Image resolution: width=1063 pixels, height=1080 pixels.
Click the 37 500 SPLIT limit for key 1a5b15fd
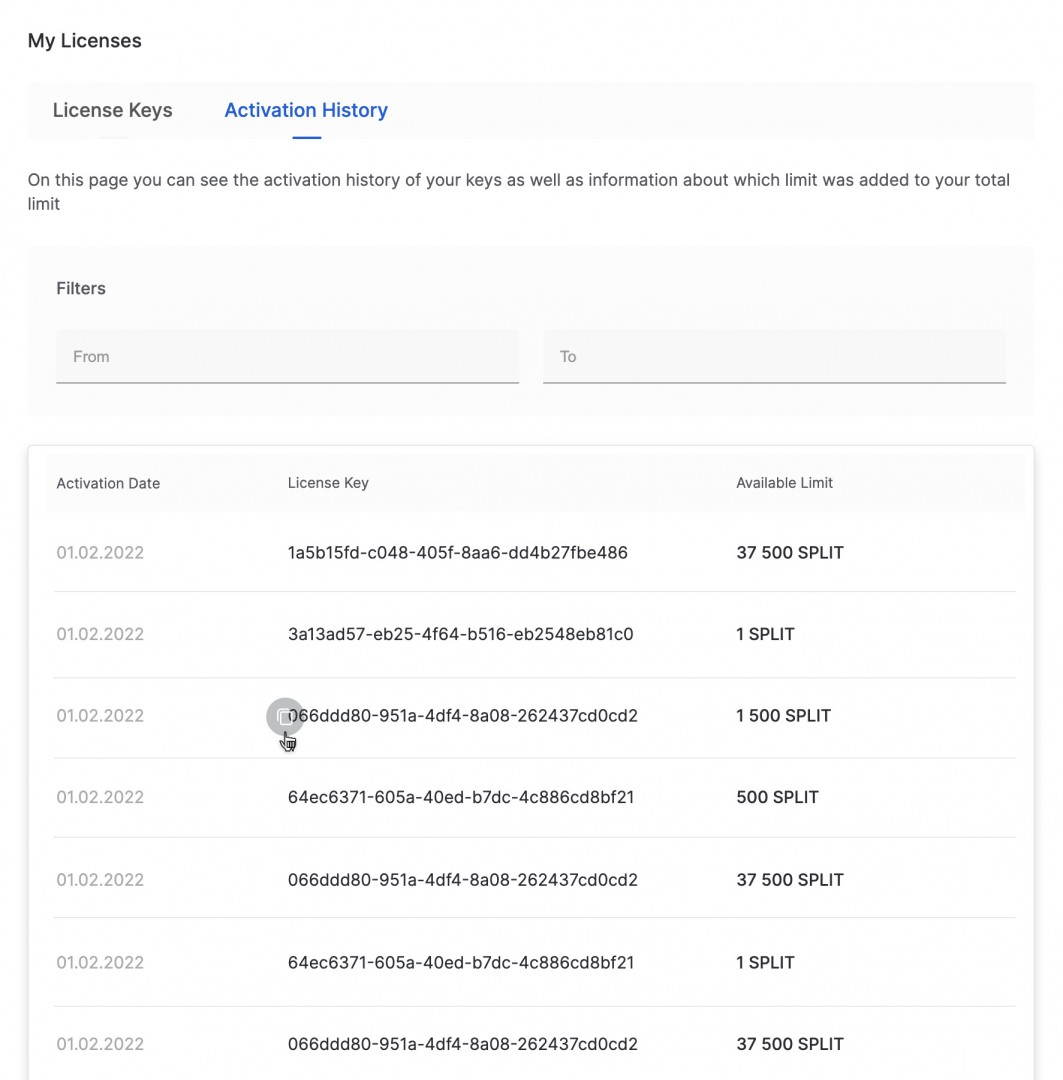pos(789,553)
